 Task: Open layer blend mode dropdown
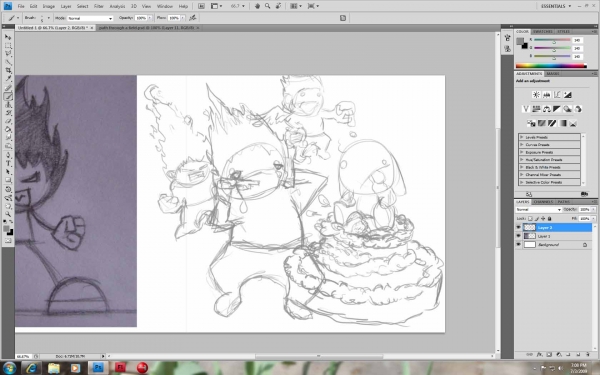tap(539, 210)
